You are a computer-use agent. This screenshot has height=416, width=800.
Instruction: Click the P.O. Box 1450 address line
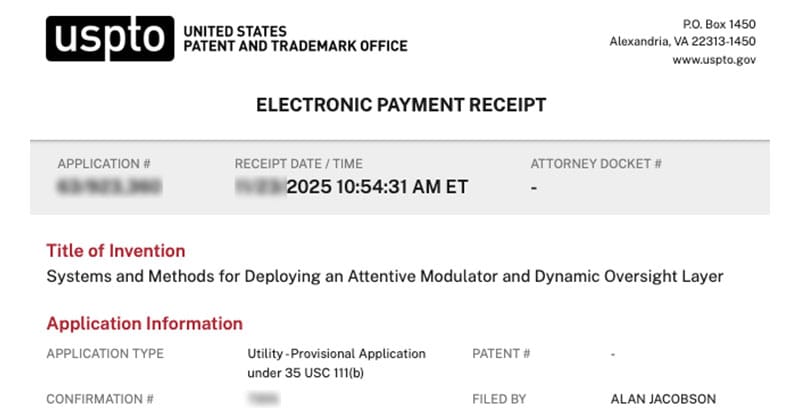(719, 22)
